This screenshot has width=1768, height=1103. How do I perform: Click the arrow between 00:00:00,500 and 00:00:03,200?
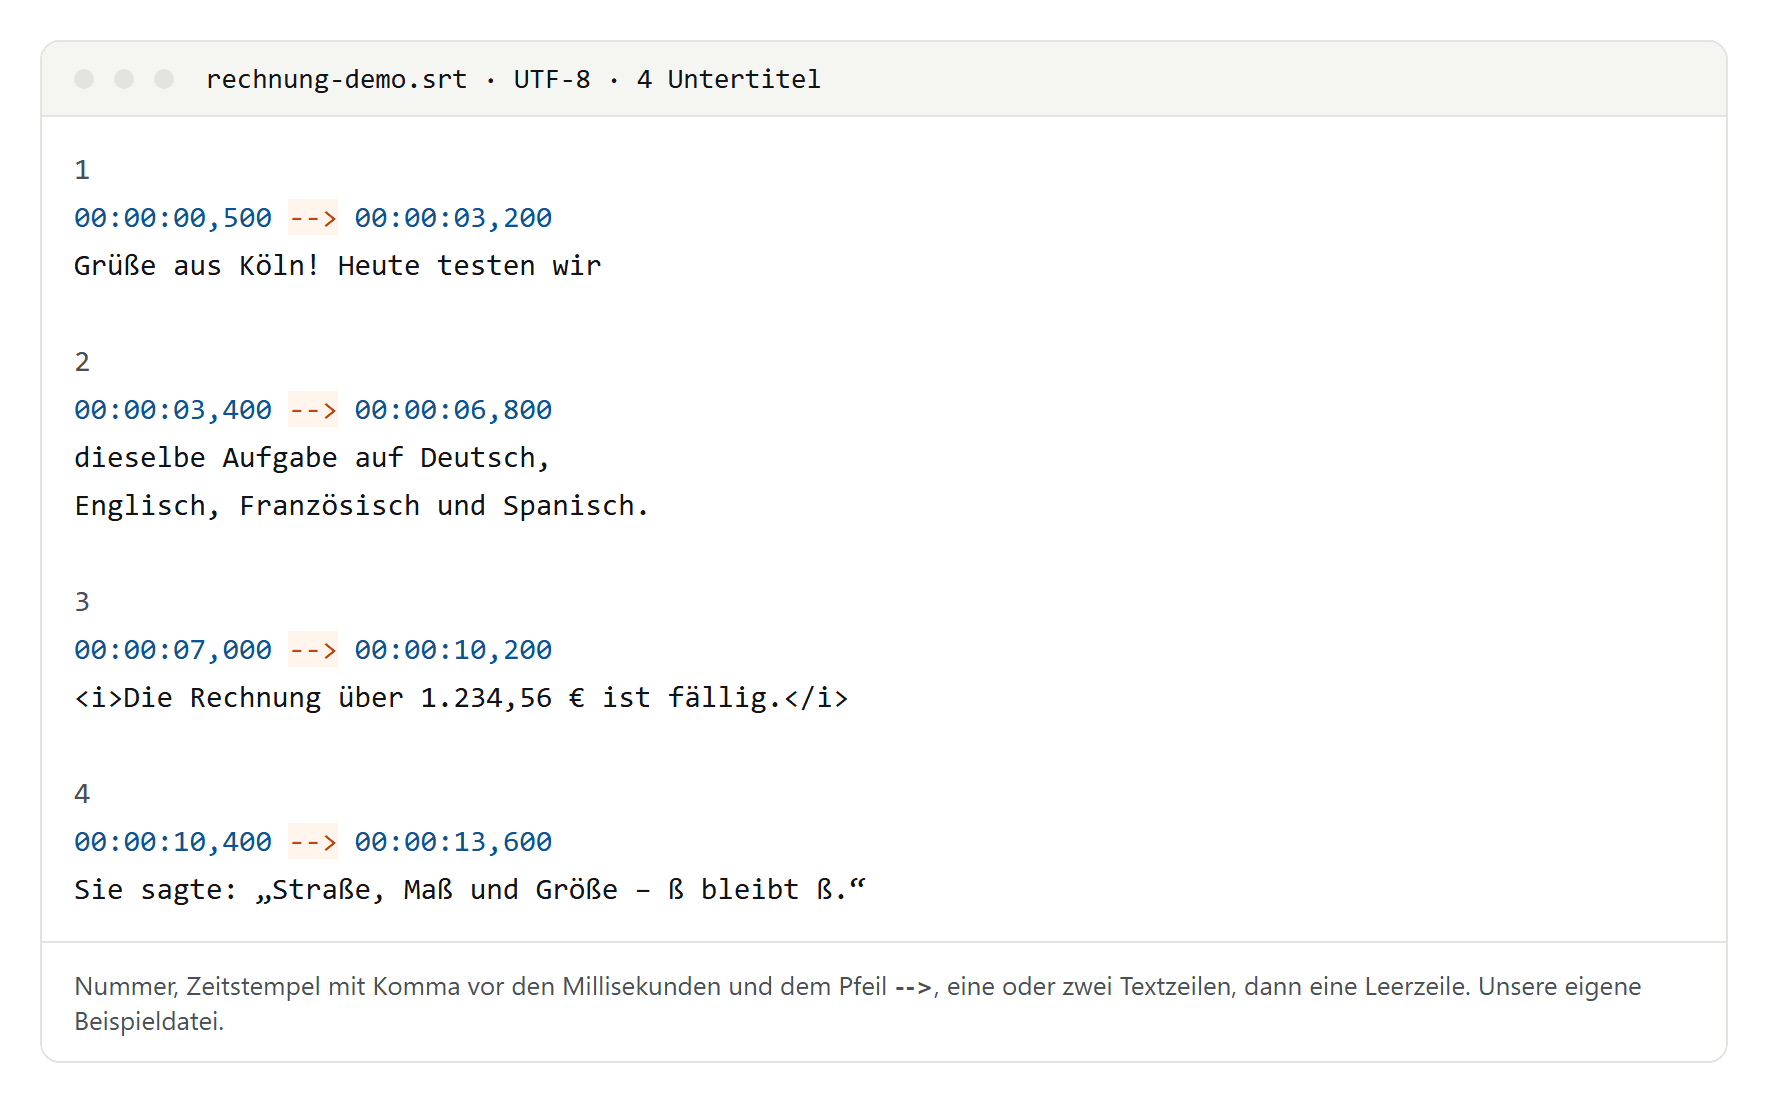pos(313,218)
